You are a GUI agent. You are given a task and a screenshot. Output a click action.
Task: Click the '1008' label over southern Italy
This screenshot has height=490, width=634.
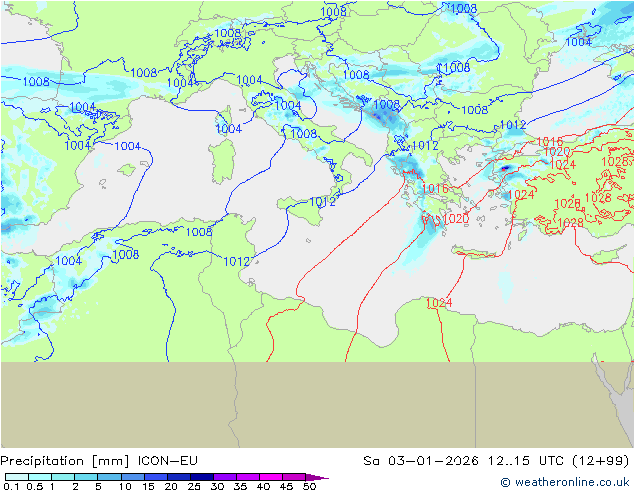coord(304,133)
